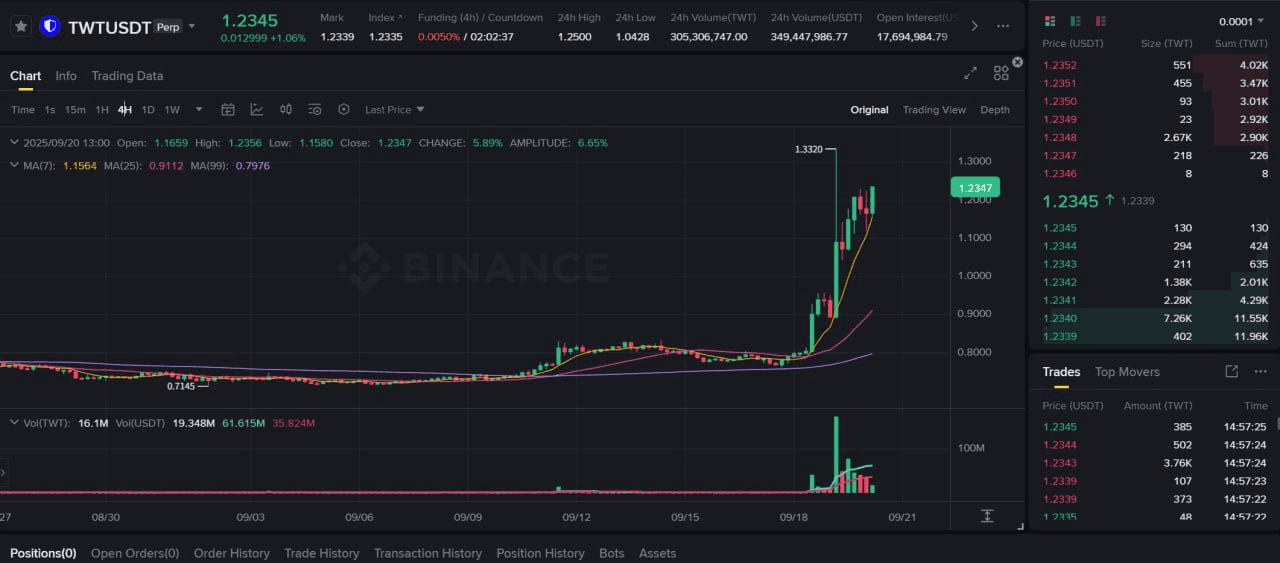Show both bids and asks order book view
This screenshot has width=1280, height=563.
pyautogui.click(x=1049, y=21)
